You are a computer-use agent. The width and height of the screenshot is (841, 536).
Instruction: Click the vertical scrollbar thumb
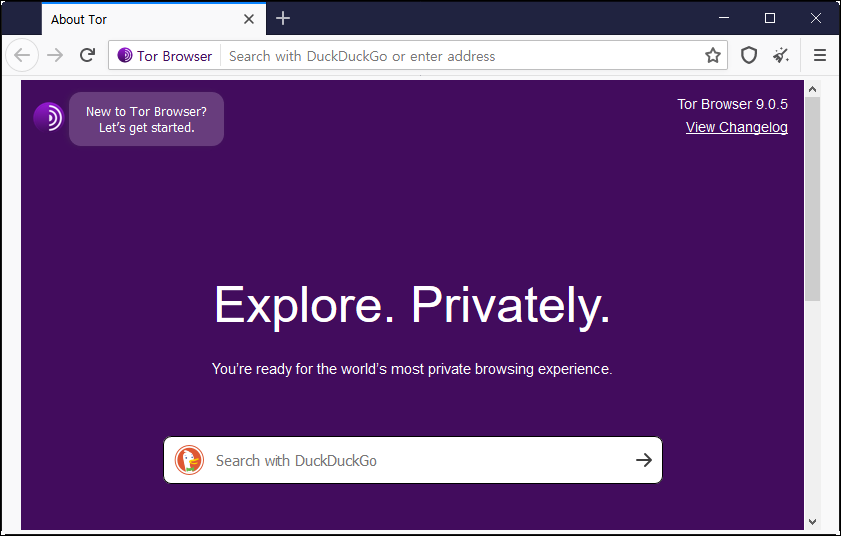click(812, 199)
